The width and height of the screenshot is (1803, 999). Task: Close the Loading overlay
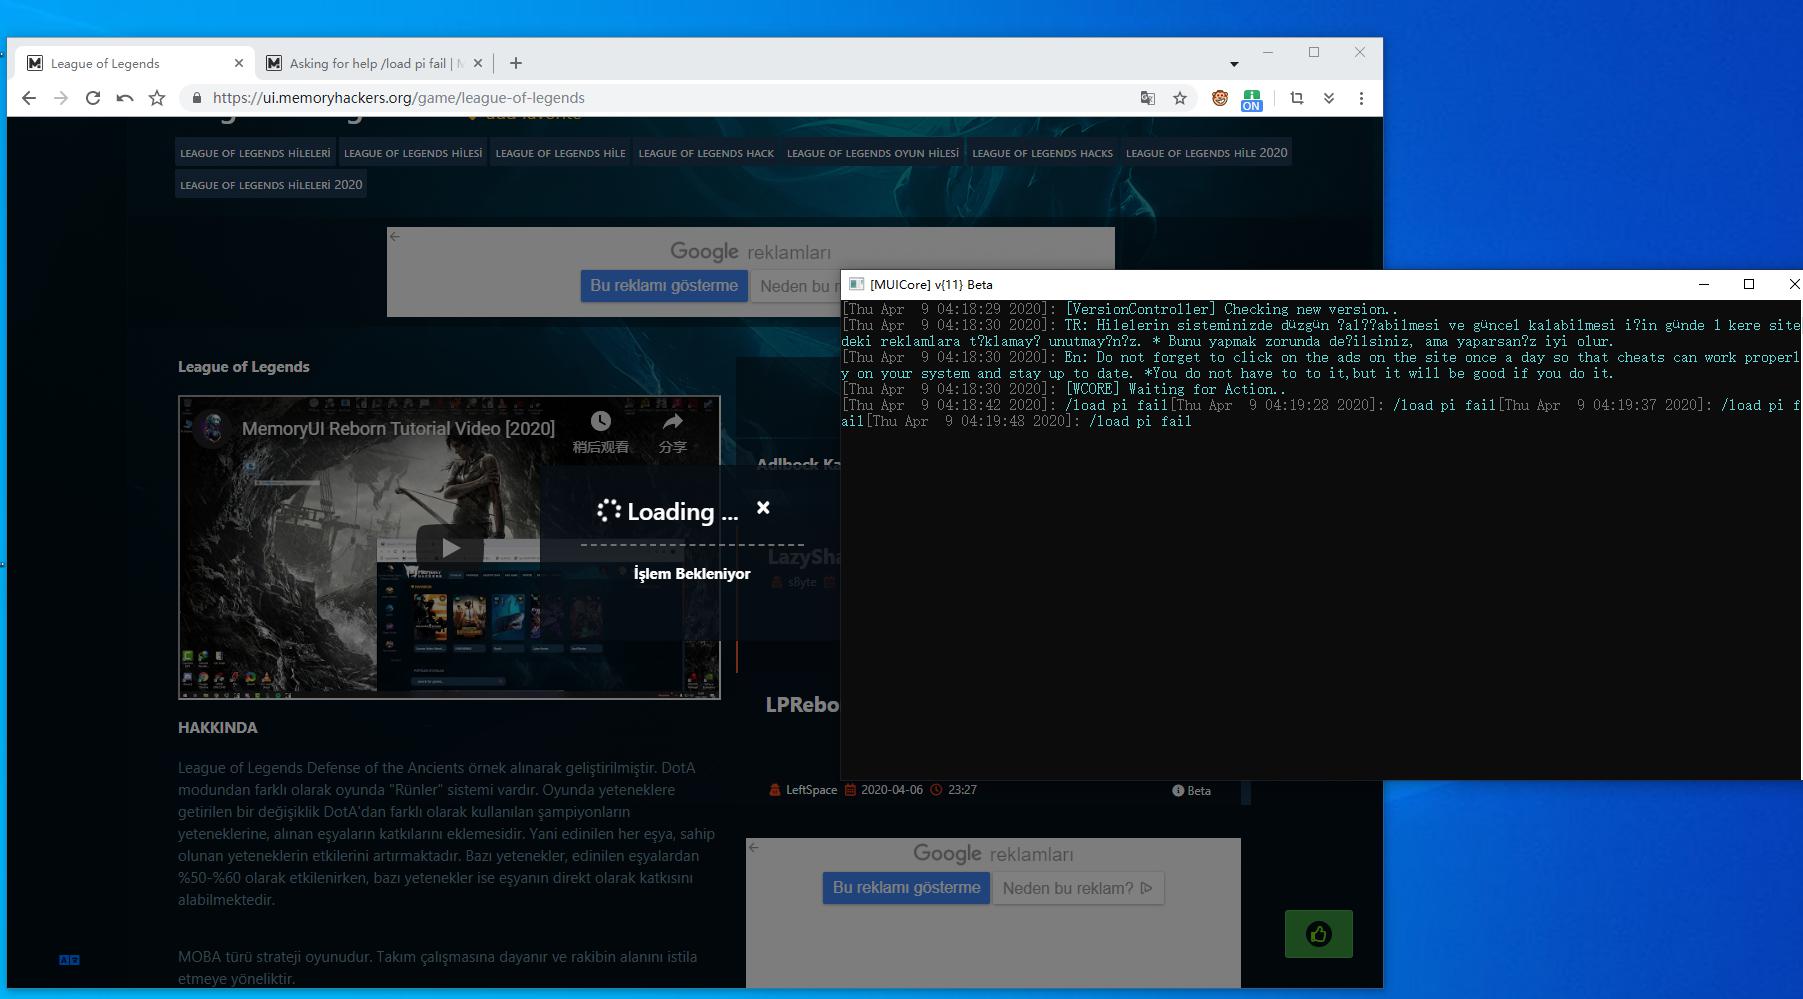click(764, 508)
